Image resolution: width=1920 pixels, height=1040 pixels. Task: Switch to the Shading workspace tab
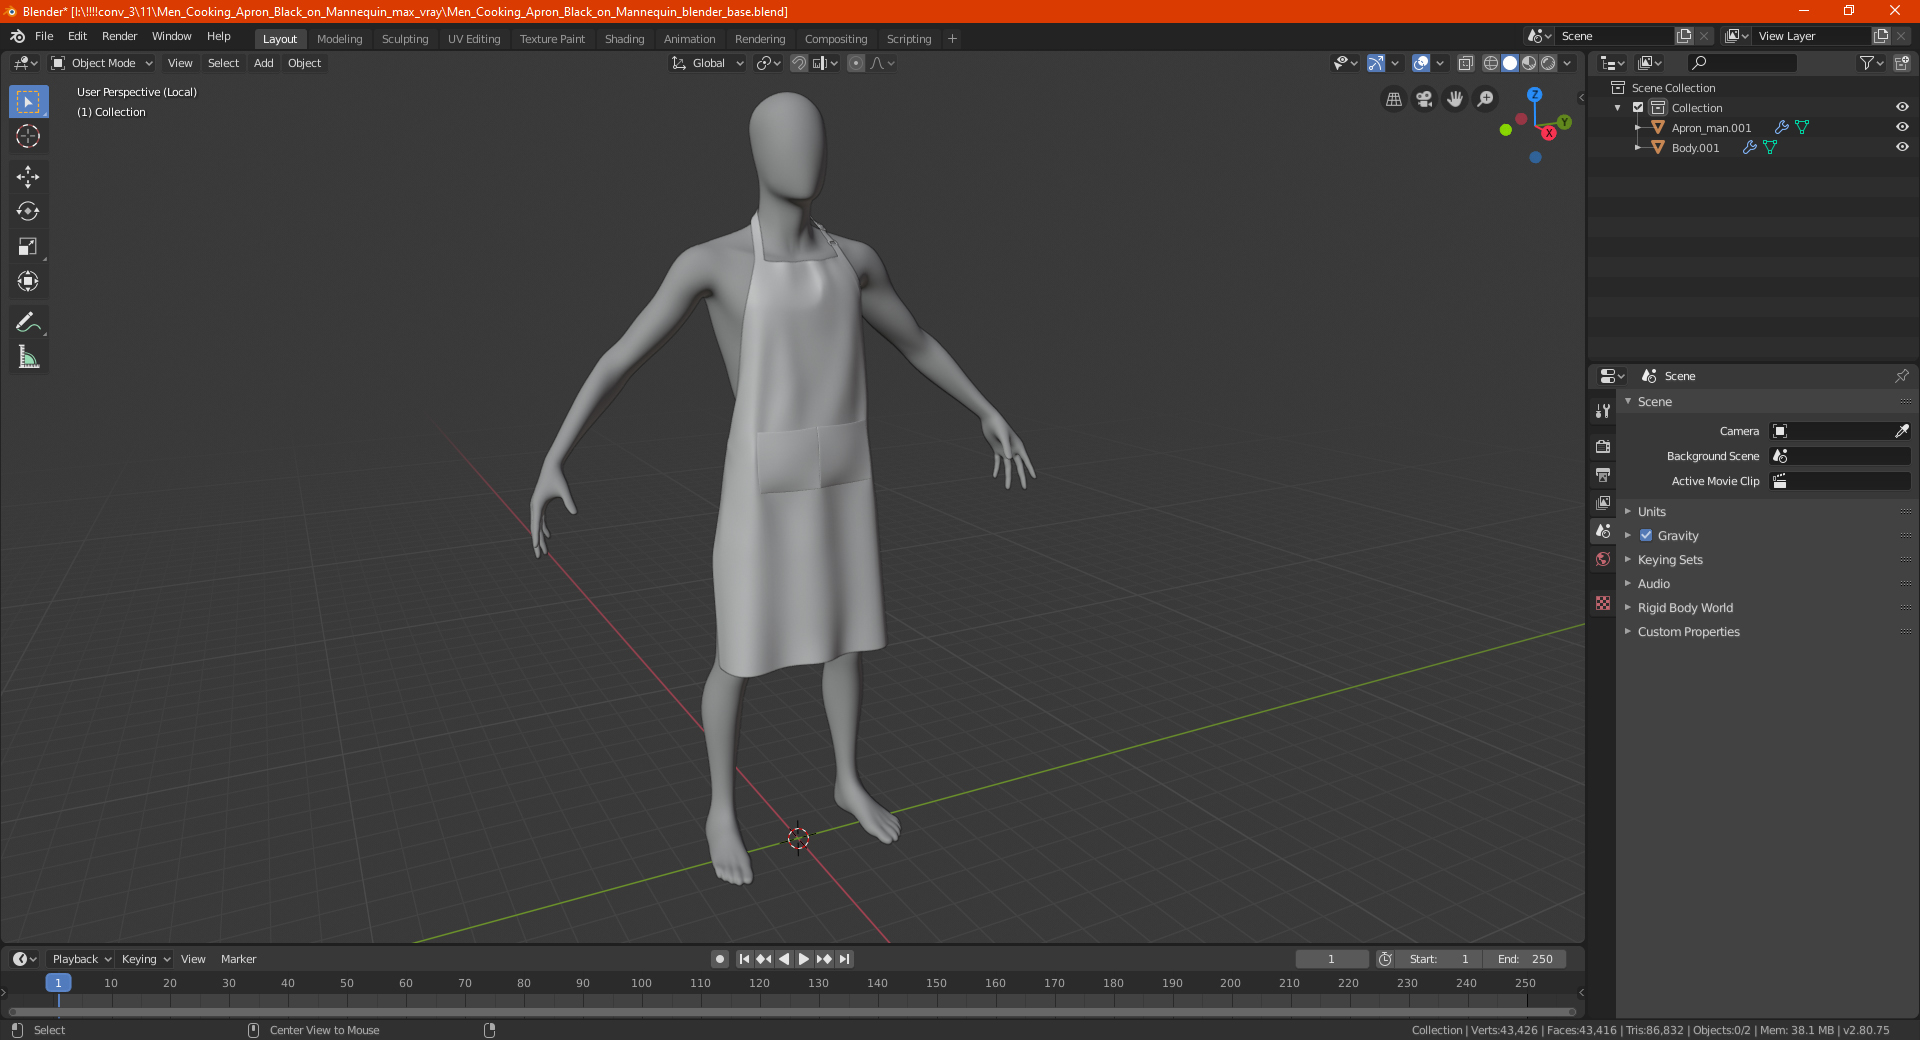tap(624, 39)
